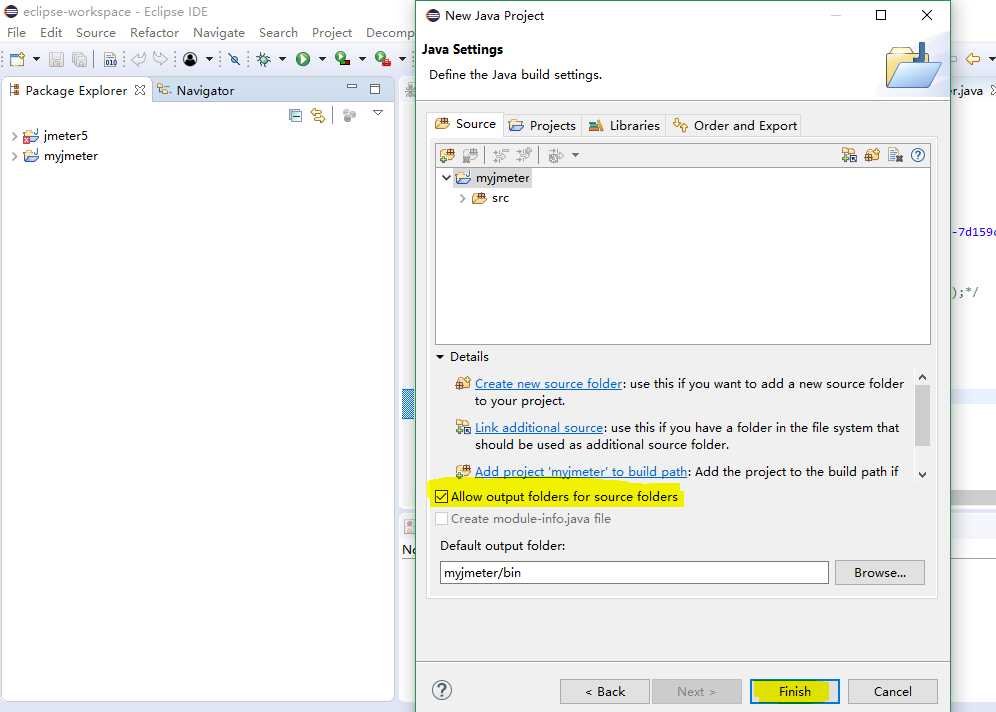Open Package Explorer View Menu triangle
The height and width of the screenshot is (712, 996).
tap(378, 112)
